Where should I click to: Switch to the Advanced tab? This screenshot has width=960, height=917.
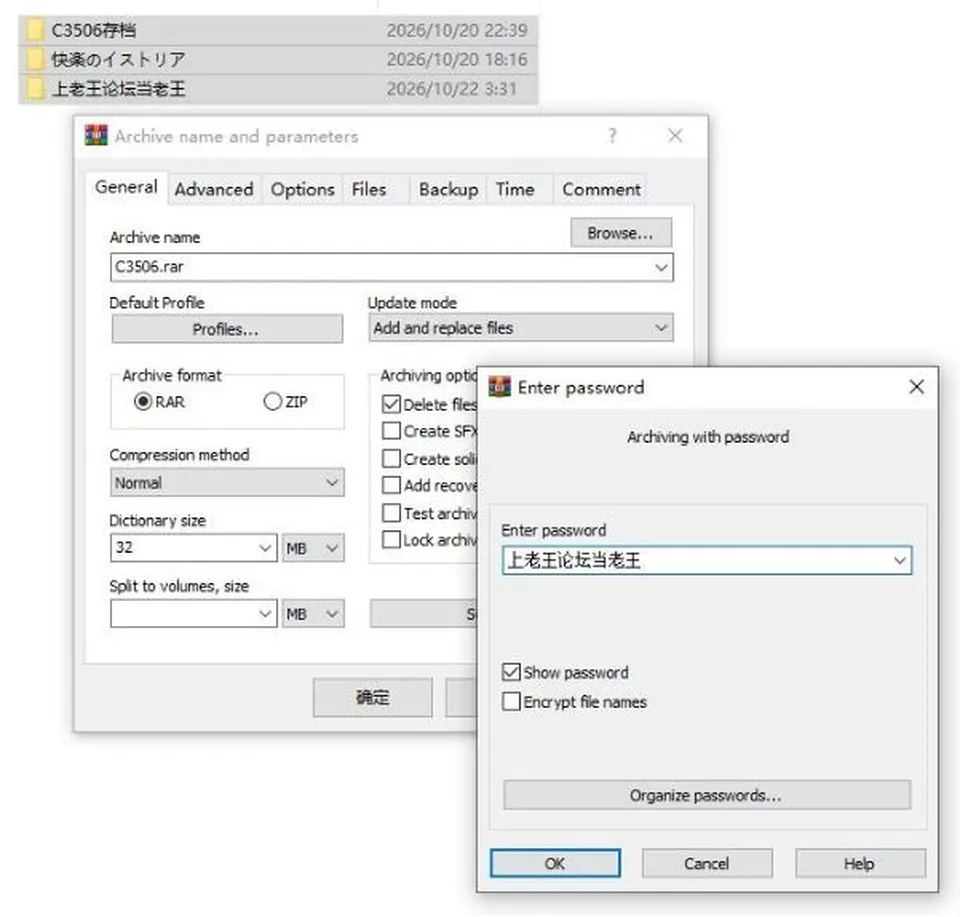(x=214, y=189)
